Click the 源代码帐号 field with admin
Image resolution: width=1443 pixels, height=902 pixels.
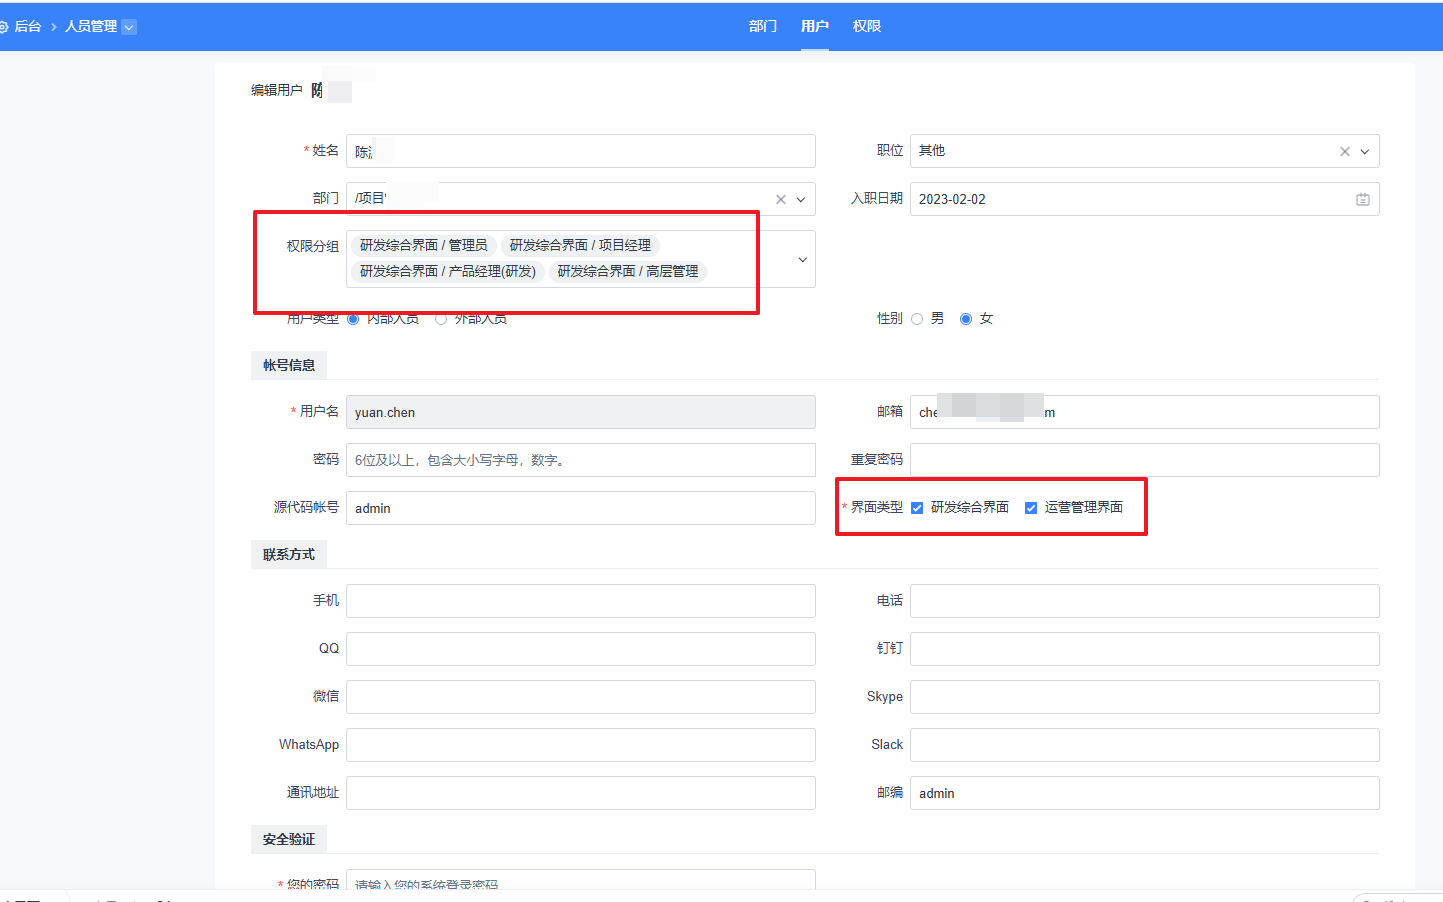pos(581,508)
